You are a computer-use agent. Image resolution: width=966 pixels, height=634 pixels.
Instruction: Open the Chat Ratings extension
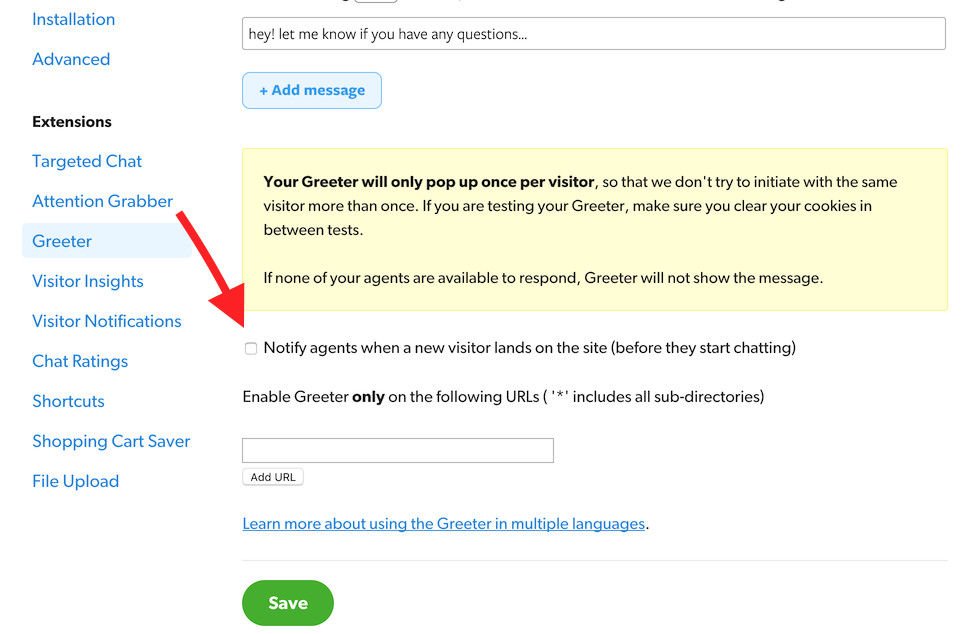point(80,361)
